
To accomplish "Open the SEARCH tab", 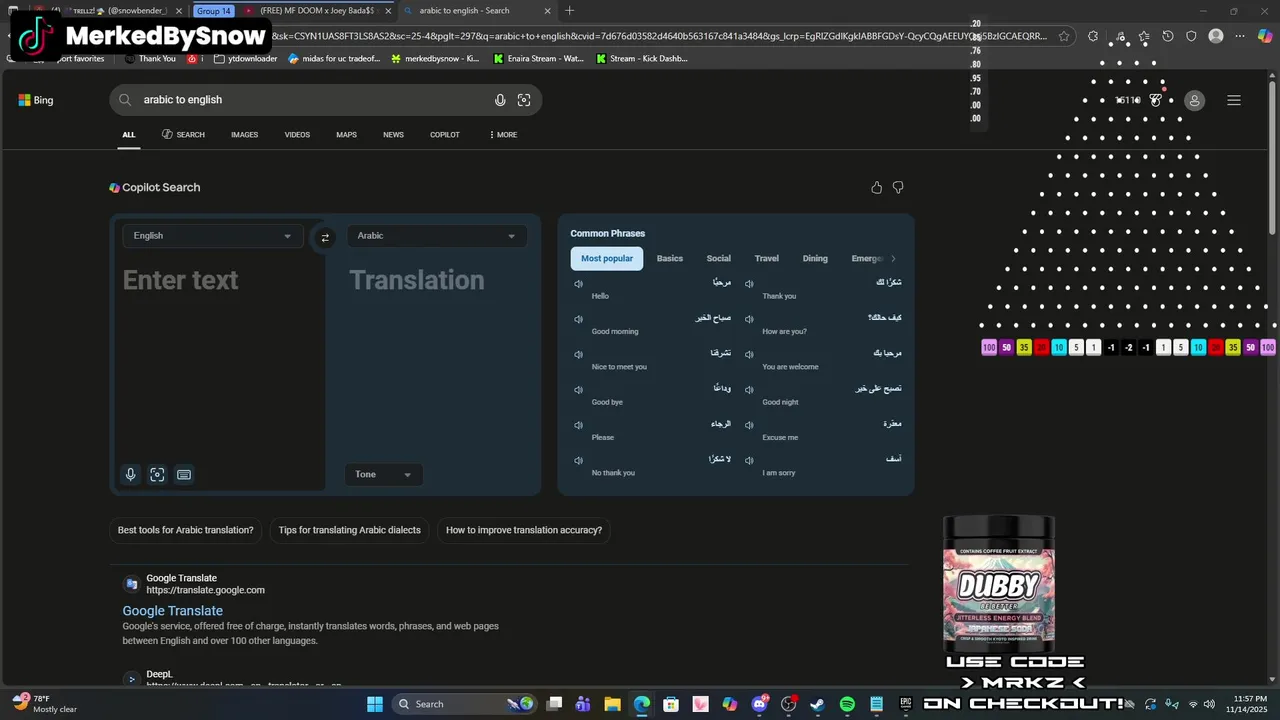I will point(183,135).
